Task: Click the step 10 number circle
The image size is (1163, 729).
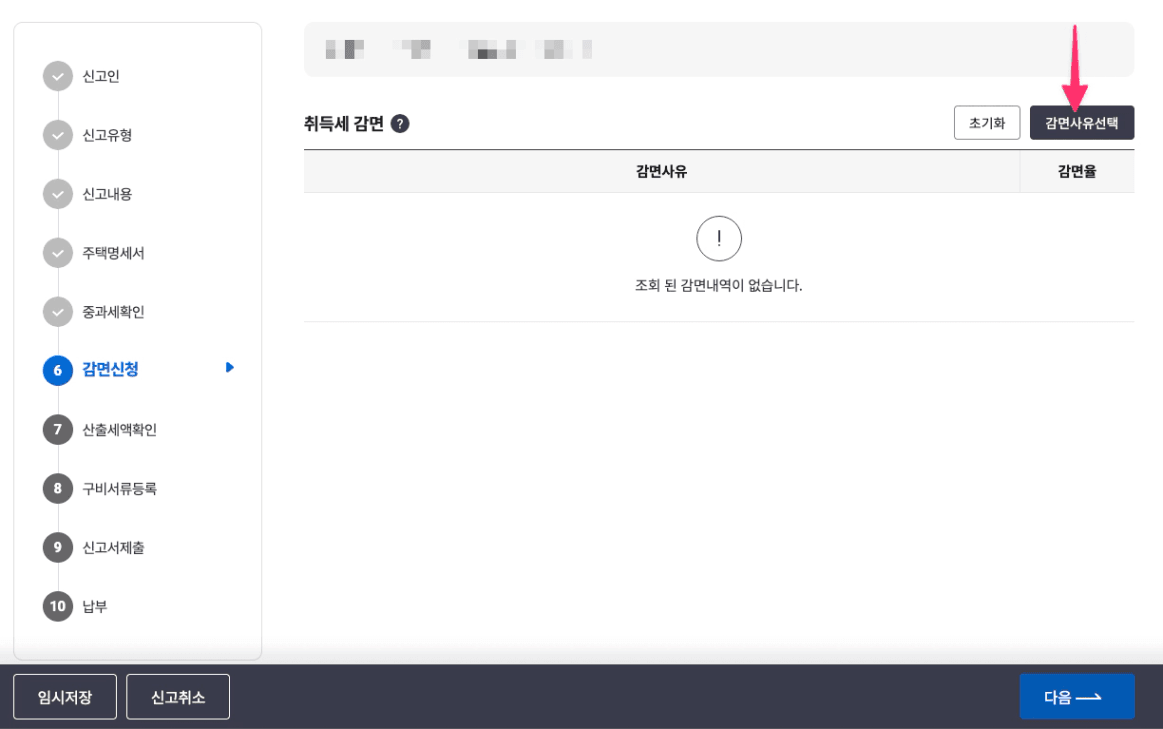Action: [x=58, y=607]
